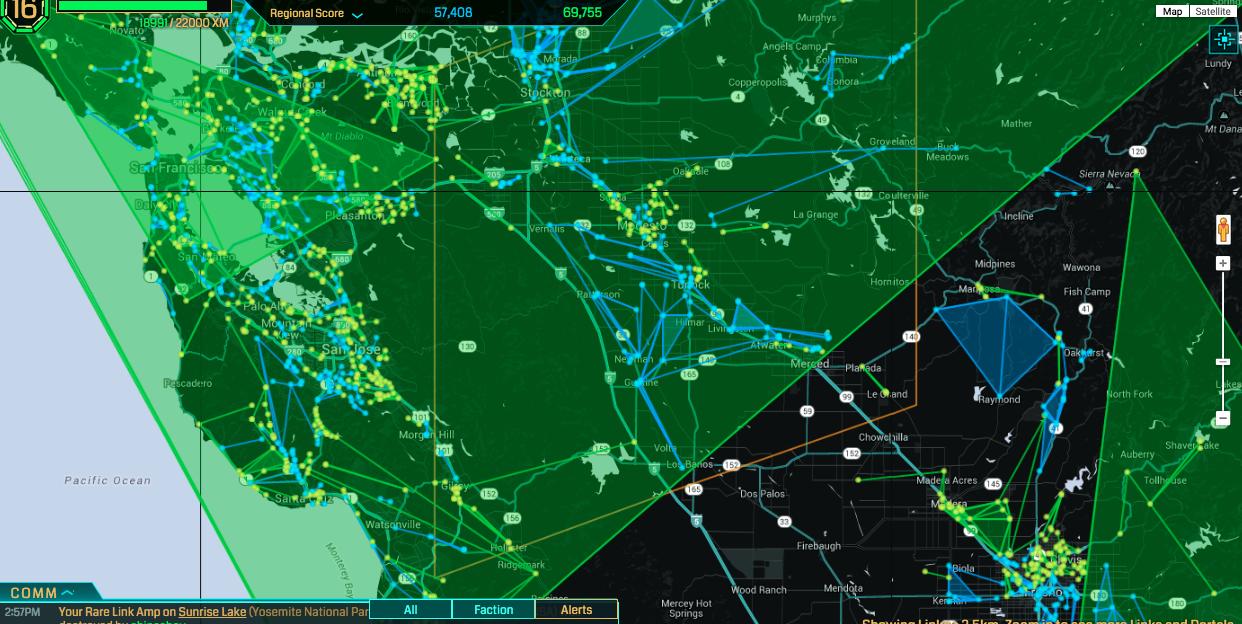Click the Chowchilla map label
The image size is (1242, 624).
(883, 437)
